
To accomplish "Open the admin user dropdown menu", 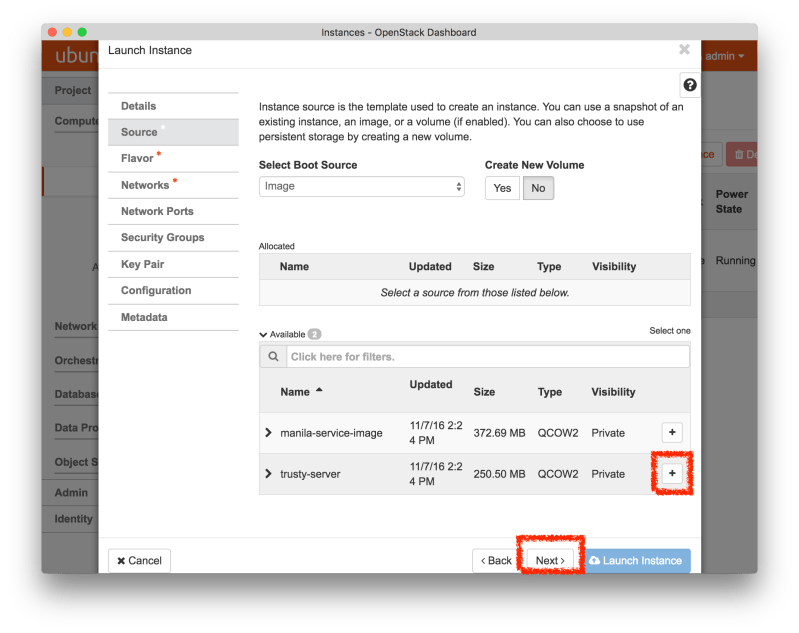I will tap(724, 56).
